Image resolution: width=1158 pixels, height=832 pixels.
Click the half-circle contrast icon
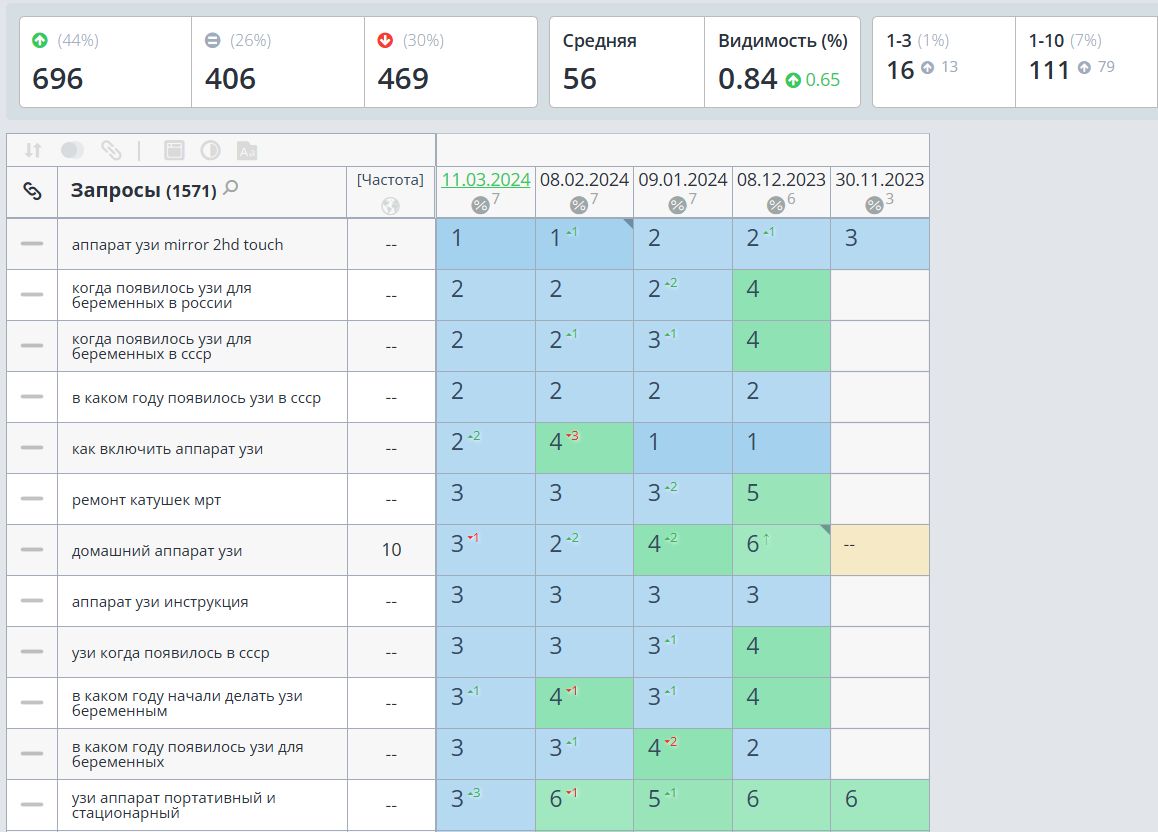(210, 151)
